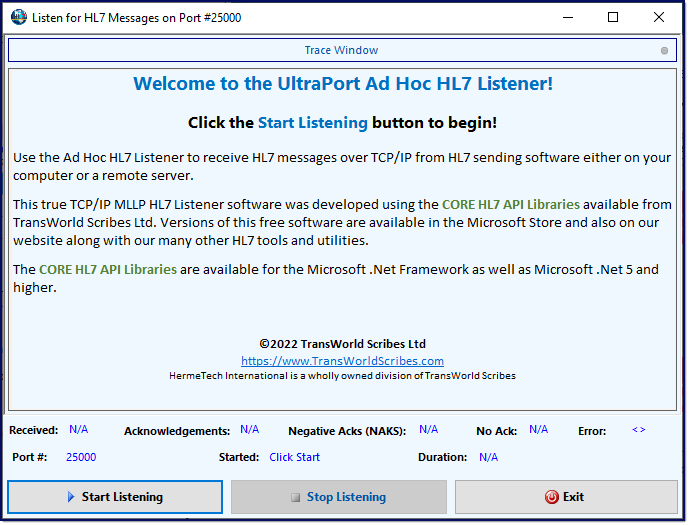Open the TransWorldScribes.com website link

(342, 361)
